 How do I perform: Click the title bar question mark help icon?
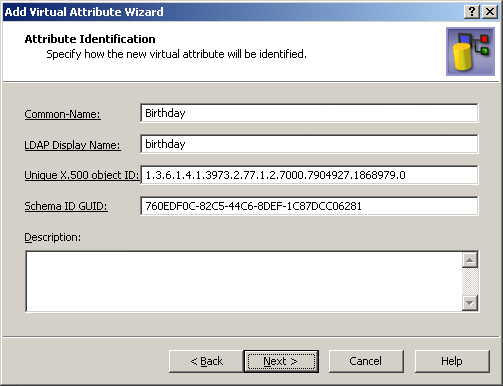(x=472, y=12)
